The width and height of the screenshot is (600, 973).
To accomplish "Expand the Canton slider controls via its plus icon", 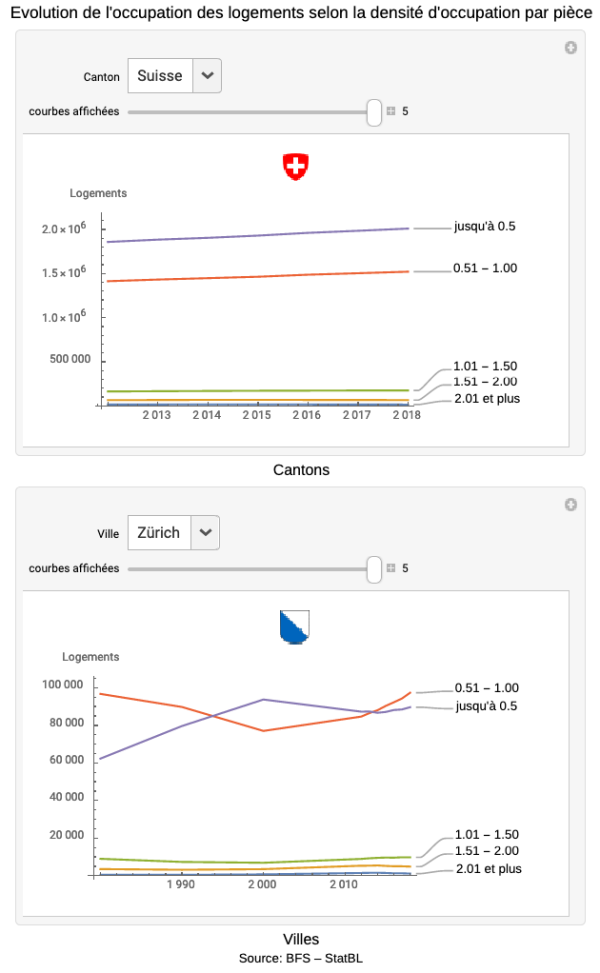I will (x=391, y=111).
